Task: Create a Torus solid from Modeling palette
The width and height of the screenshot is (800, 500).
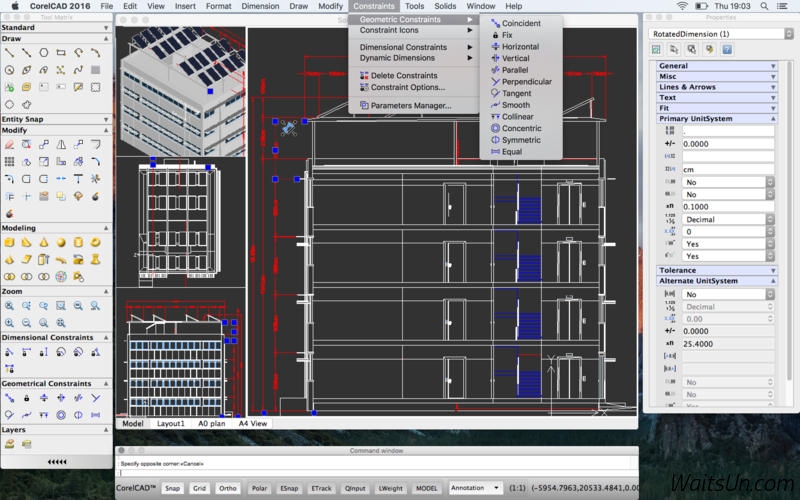Action: click(x=95, y=242)
